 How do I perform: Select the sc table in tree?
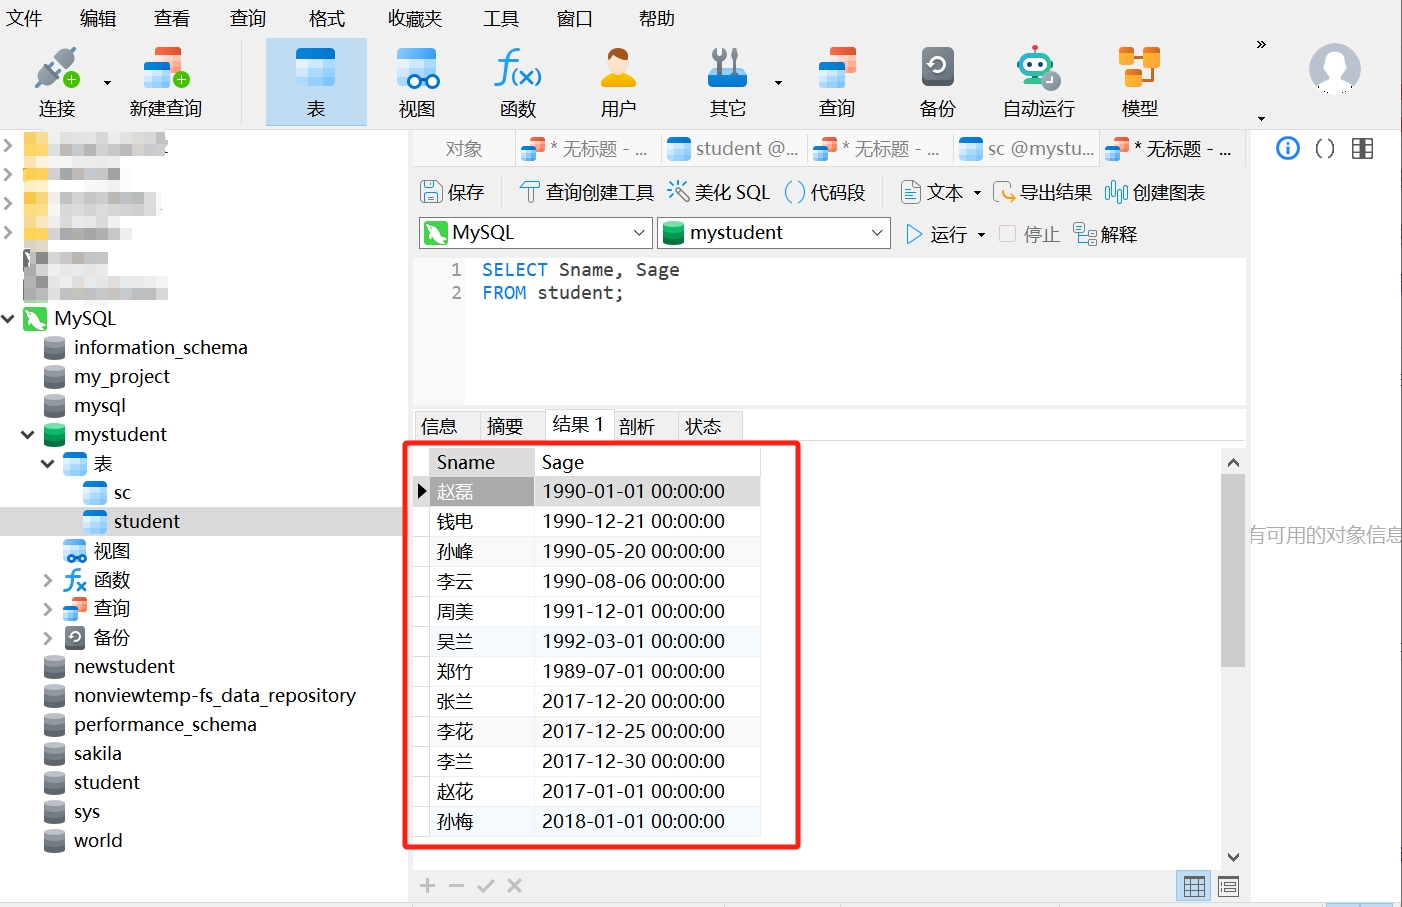122,493
